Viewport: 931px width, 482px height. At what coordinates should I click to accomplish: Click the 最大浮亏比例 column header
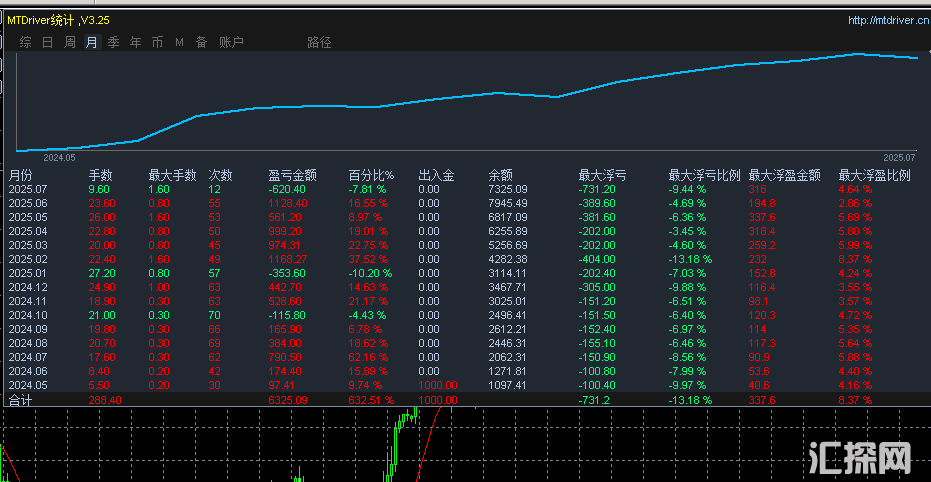pyautogui.click(x=705, y=176)
